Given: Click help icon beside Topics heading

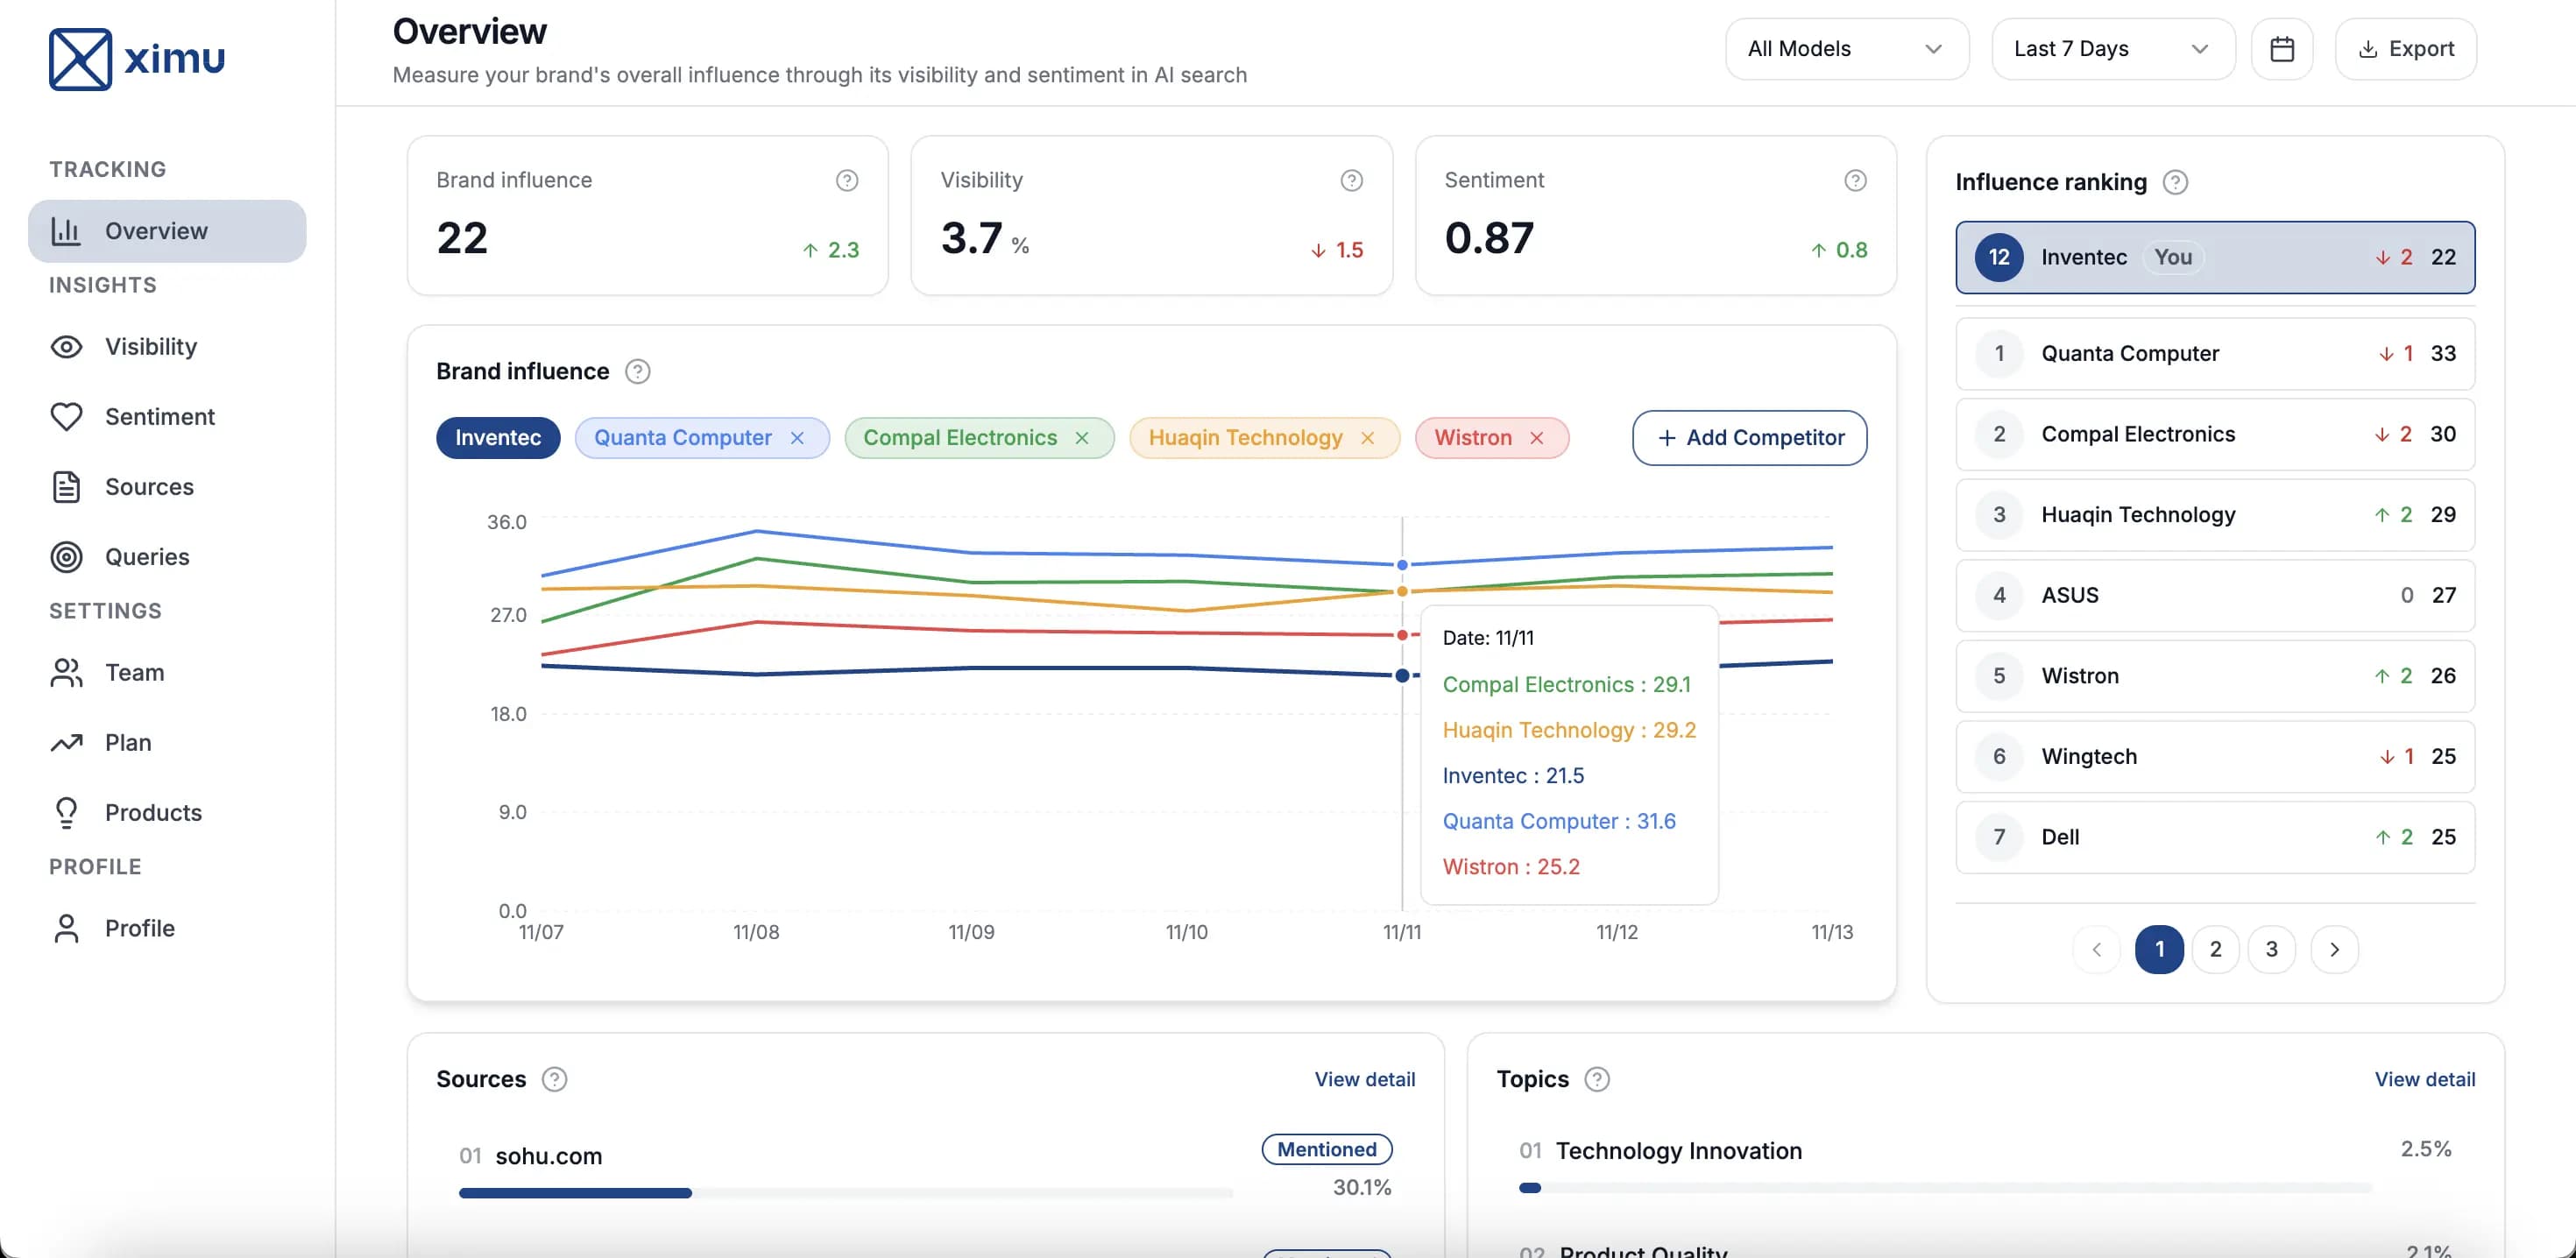Looking at the screenshot, I should [x=1597, y=1079].
